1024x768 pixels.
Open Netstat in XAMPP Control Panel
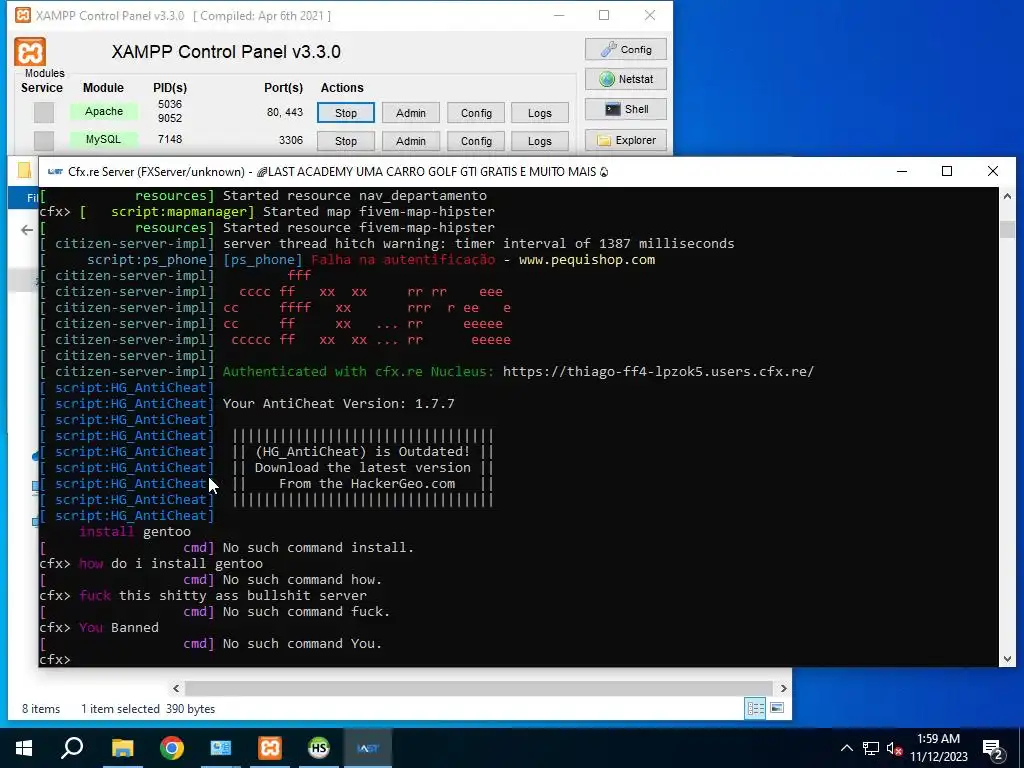pos(626,79)
